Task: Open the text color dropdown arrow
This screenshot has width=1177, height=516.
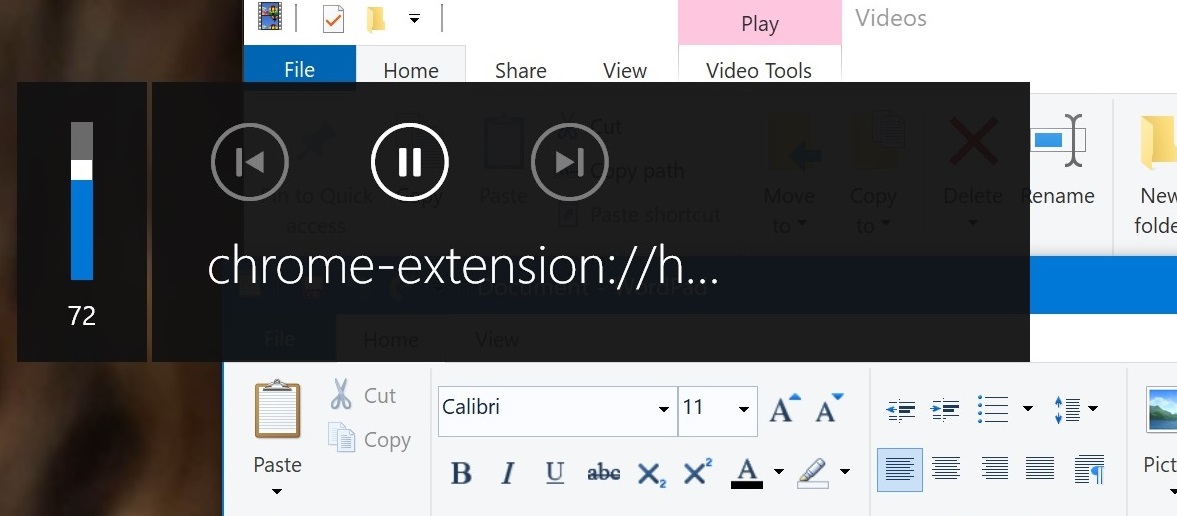Action: click(778, 472)
